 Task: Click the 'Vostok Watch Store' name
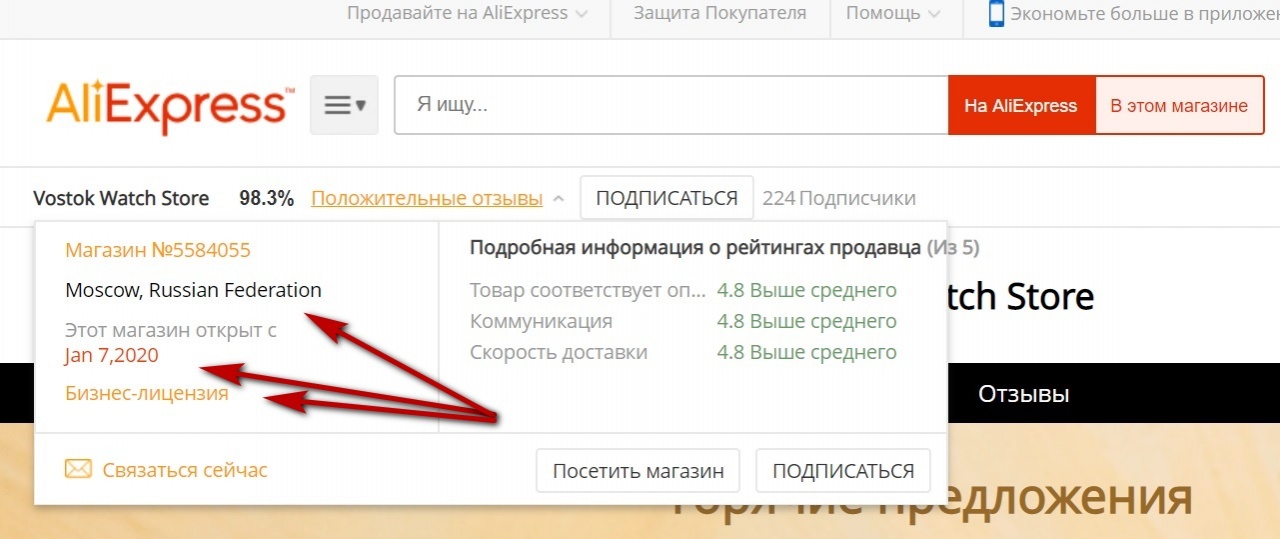(121, 198)
